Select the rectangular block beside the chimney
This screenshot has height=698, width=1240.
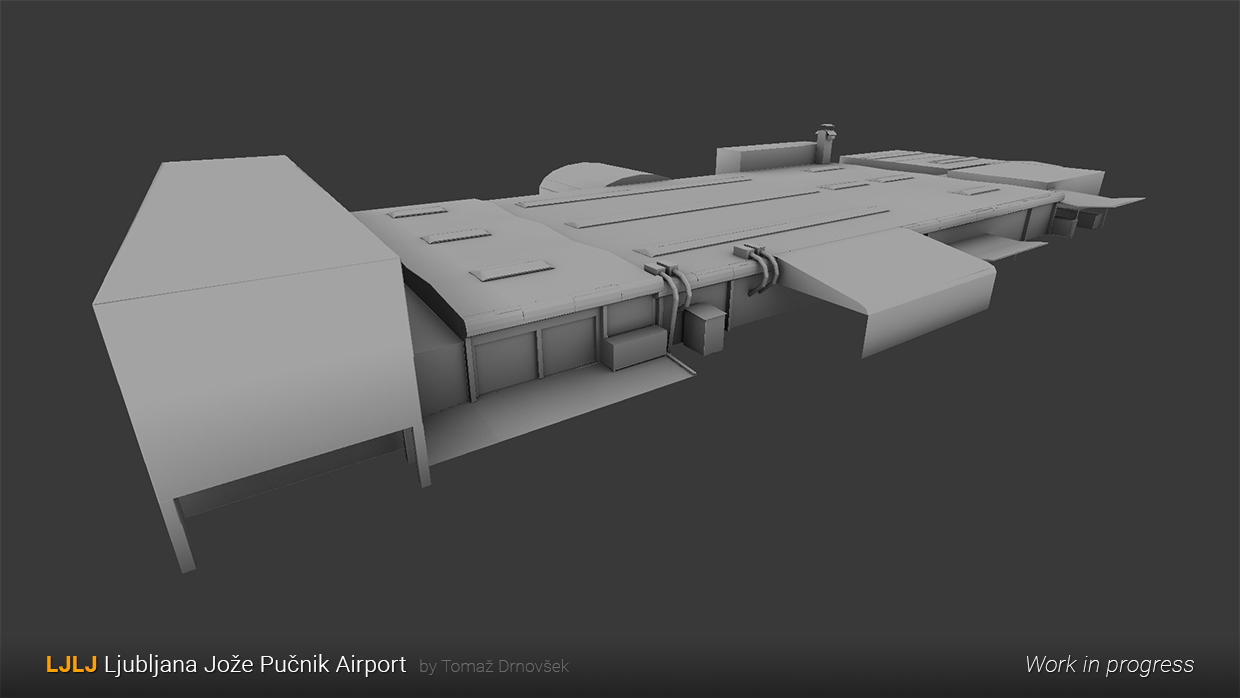(763, 159)
